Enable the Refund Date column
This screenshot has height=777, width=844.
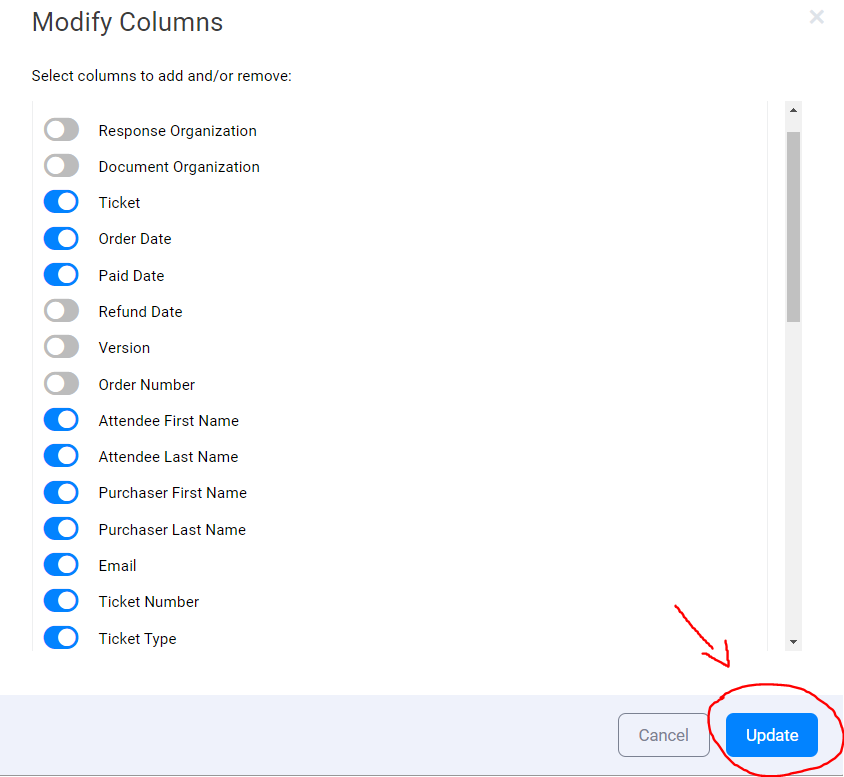[x=61, y=310]
